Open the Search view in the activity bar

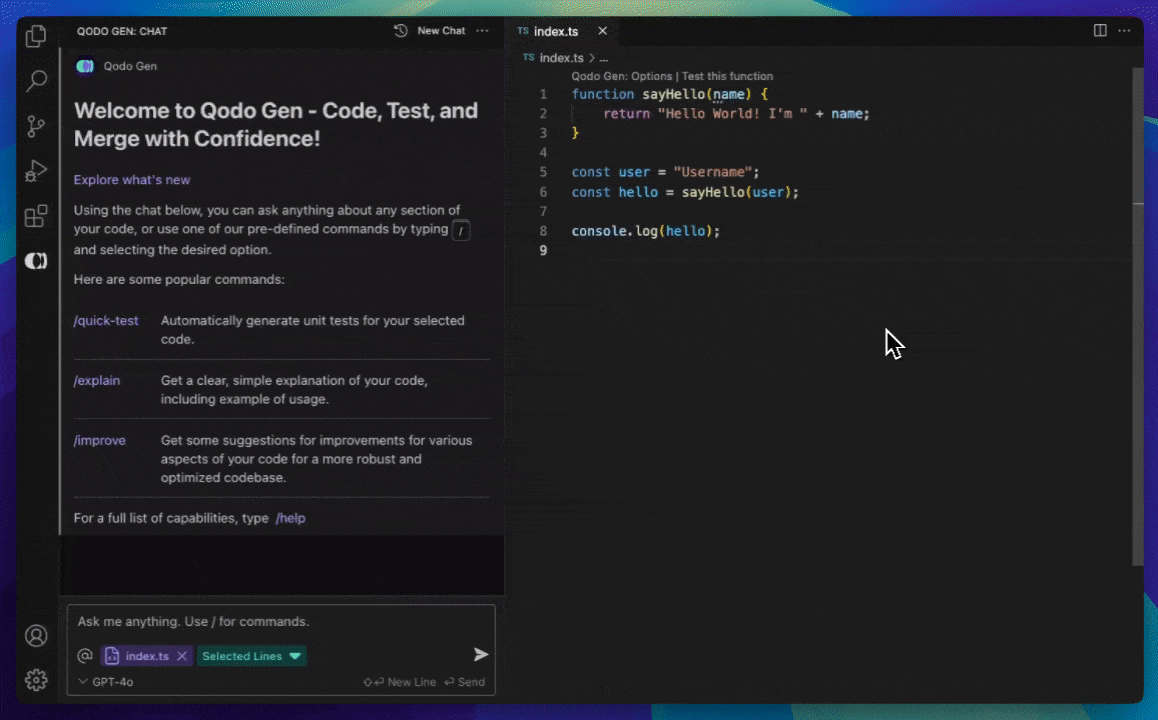click(35, 80)
